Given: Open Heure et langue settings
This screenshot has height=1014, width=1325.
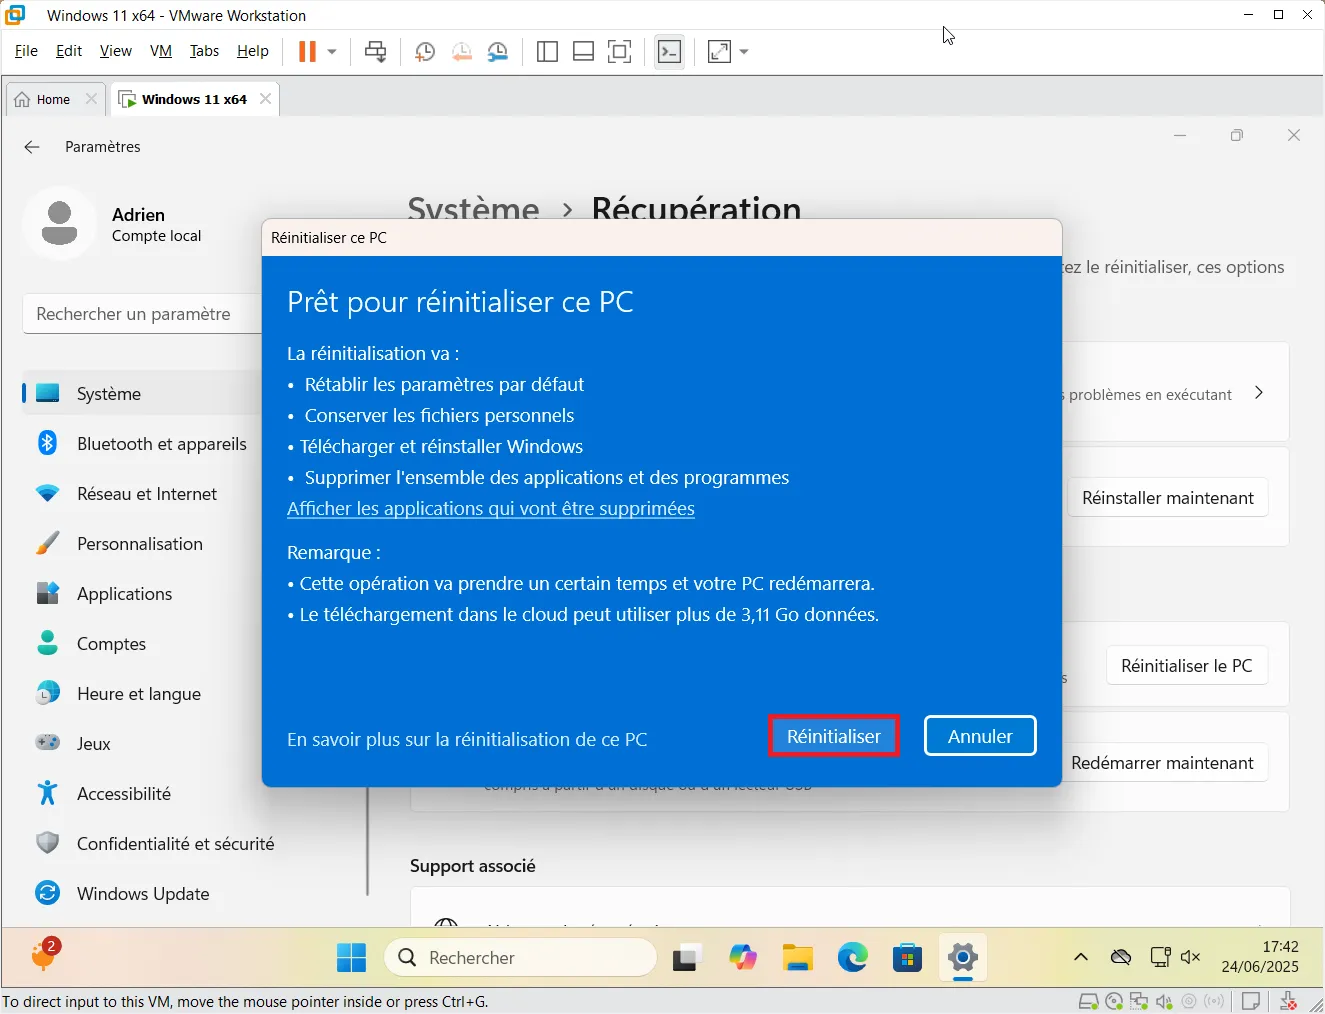Looking at the screenshot, I should (x=142, y=694).
